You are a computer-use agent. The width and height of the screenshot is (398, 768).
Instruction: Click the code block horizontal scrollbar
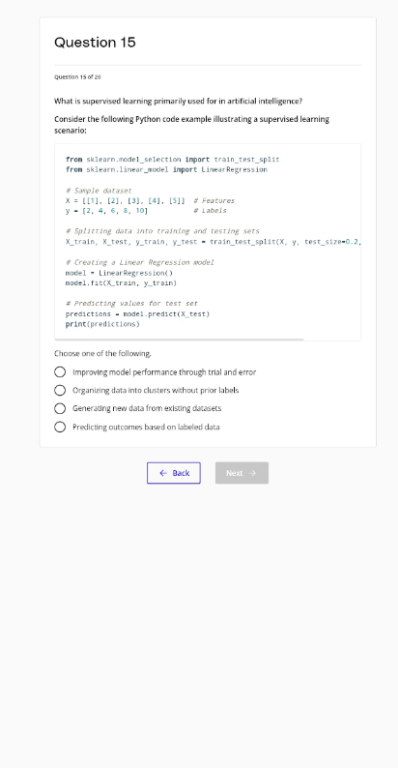pos(179,339)
